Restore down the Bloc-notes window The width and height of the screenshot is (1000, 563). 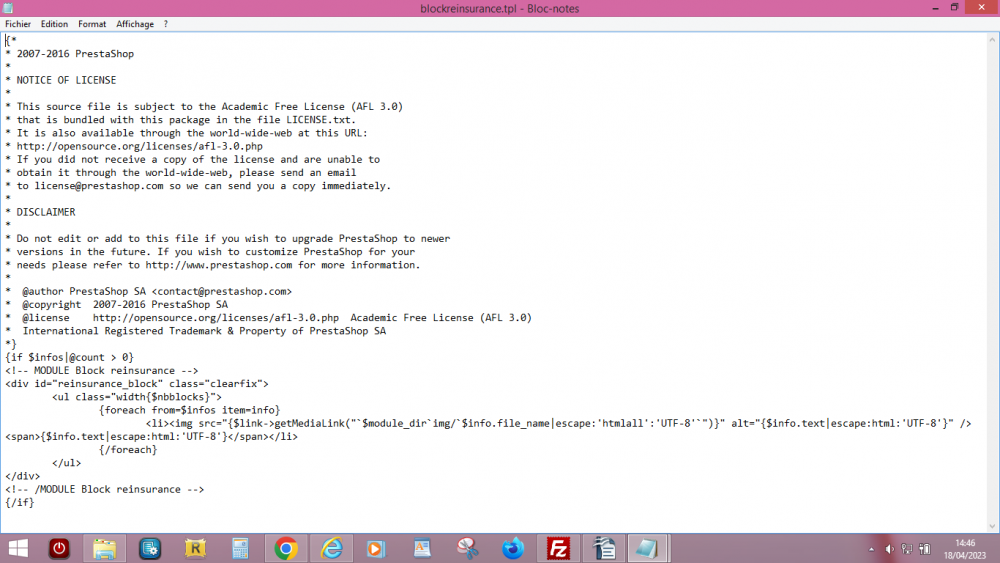(955, 8)
